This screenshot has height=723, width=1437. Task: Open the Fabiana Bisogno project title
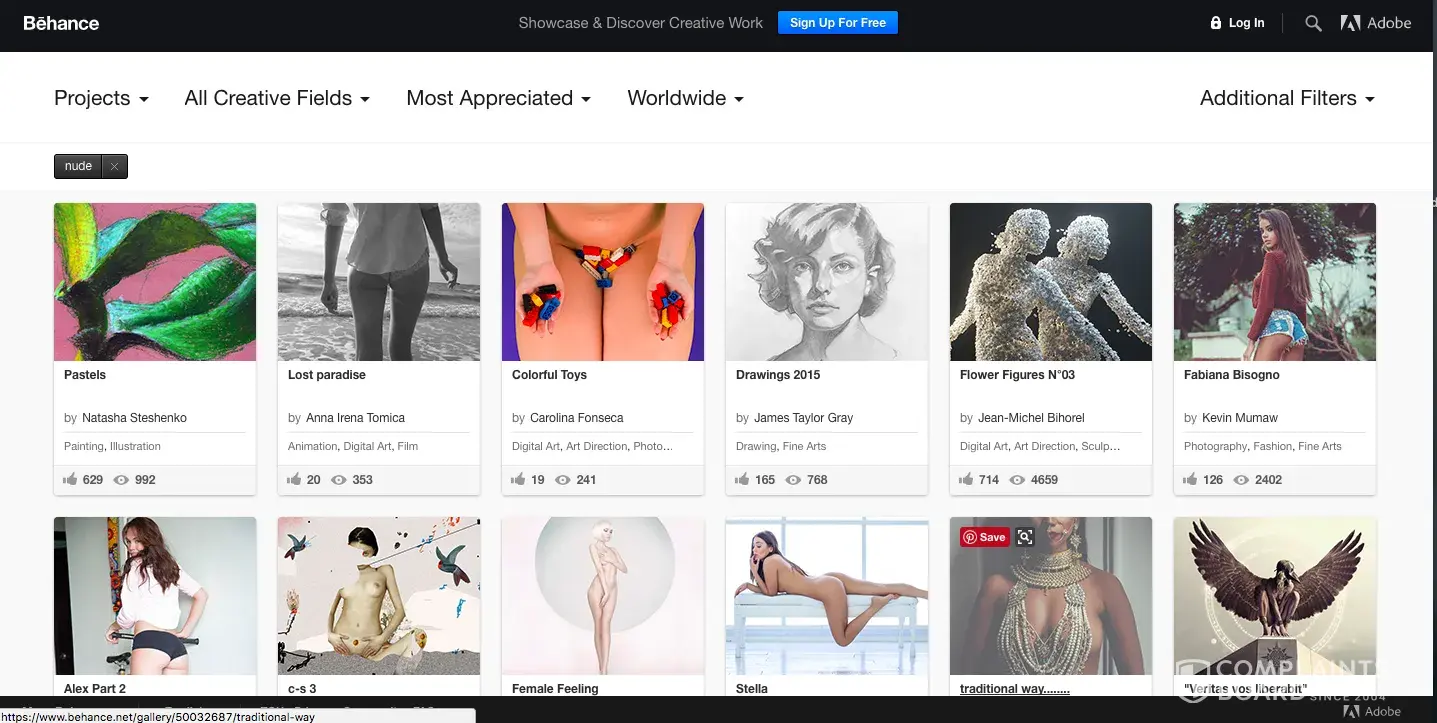point(1232,375)
